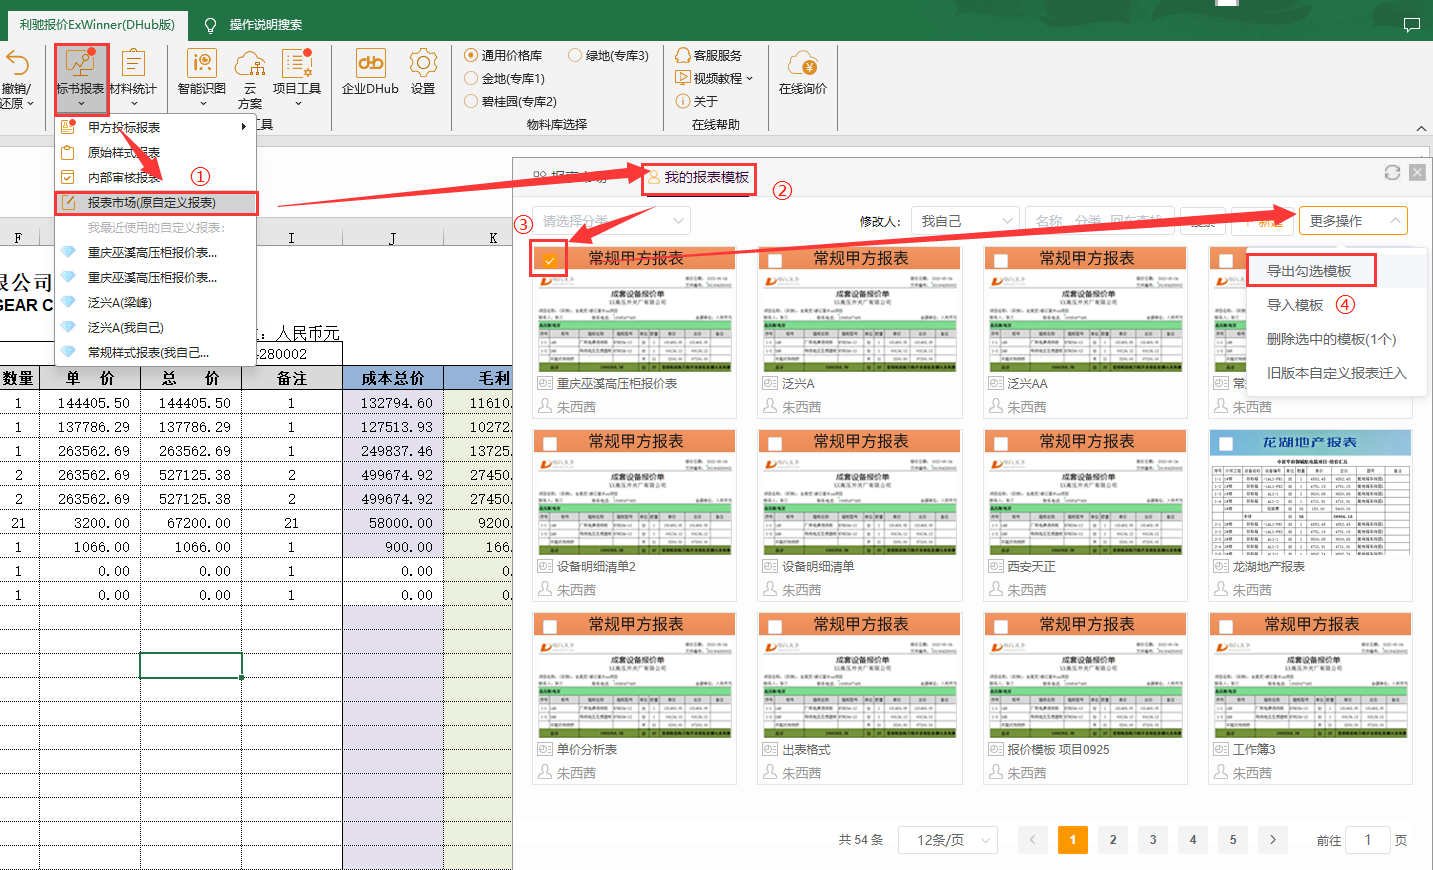Check the 泛兴A template checkbox
The image size is (1433, 870).
pyautogui.click(x=775, y=260)
